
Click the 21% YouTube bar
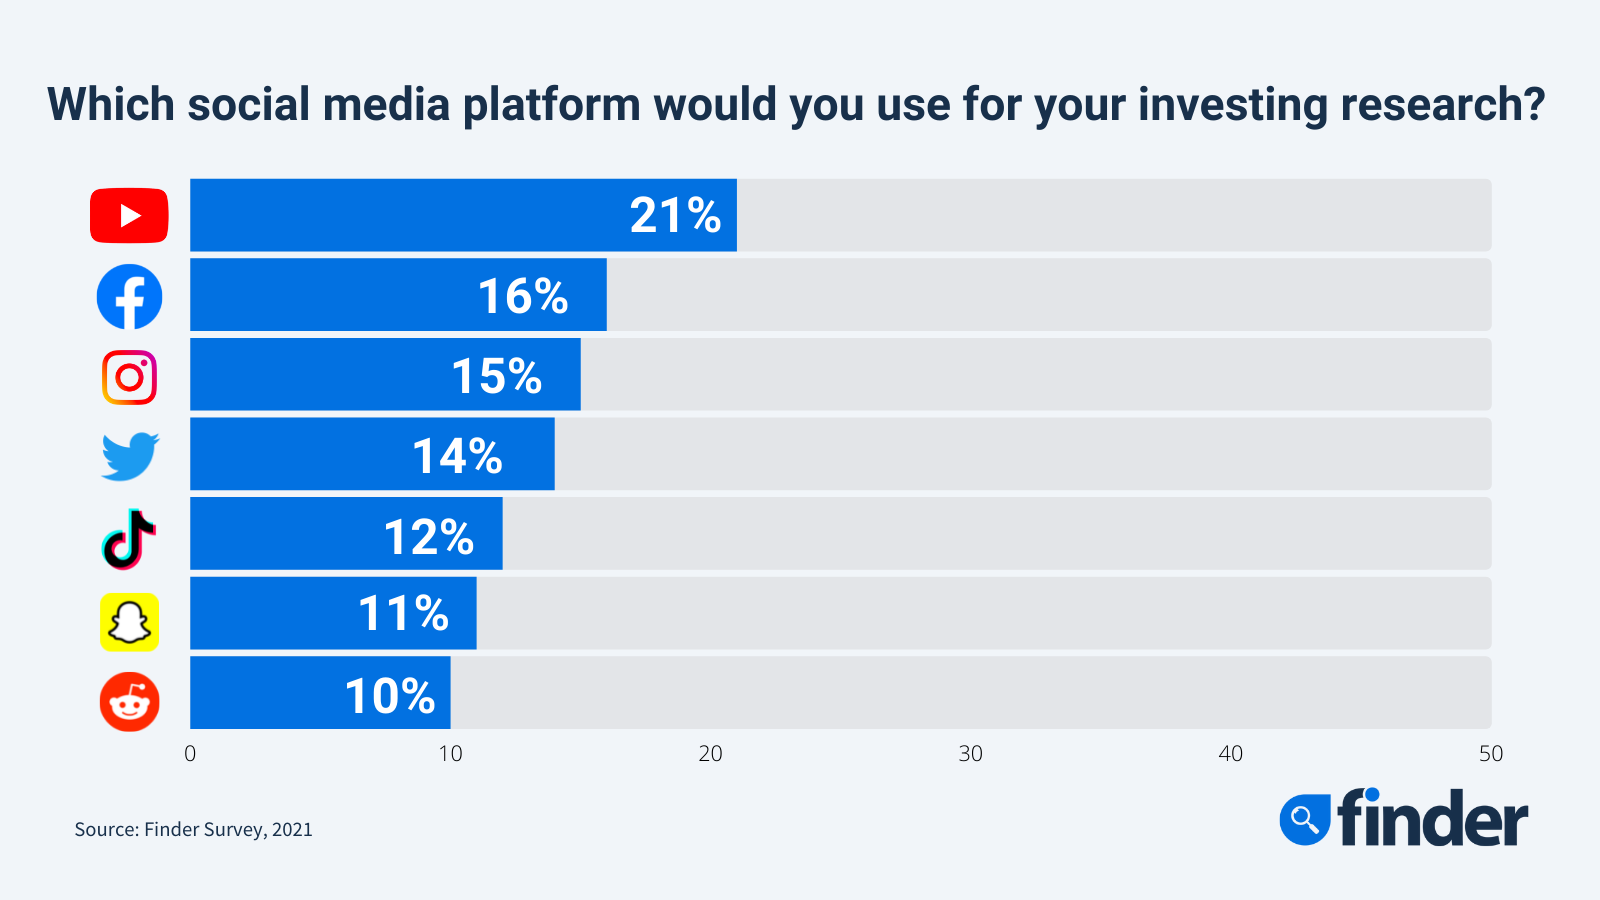[463, 215]
